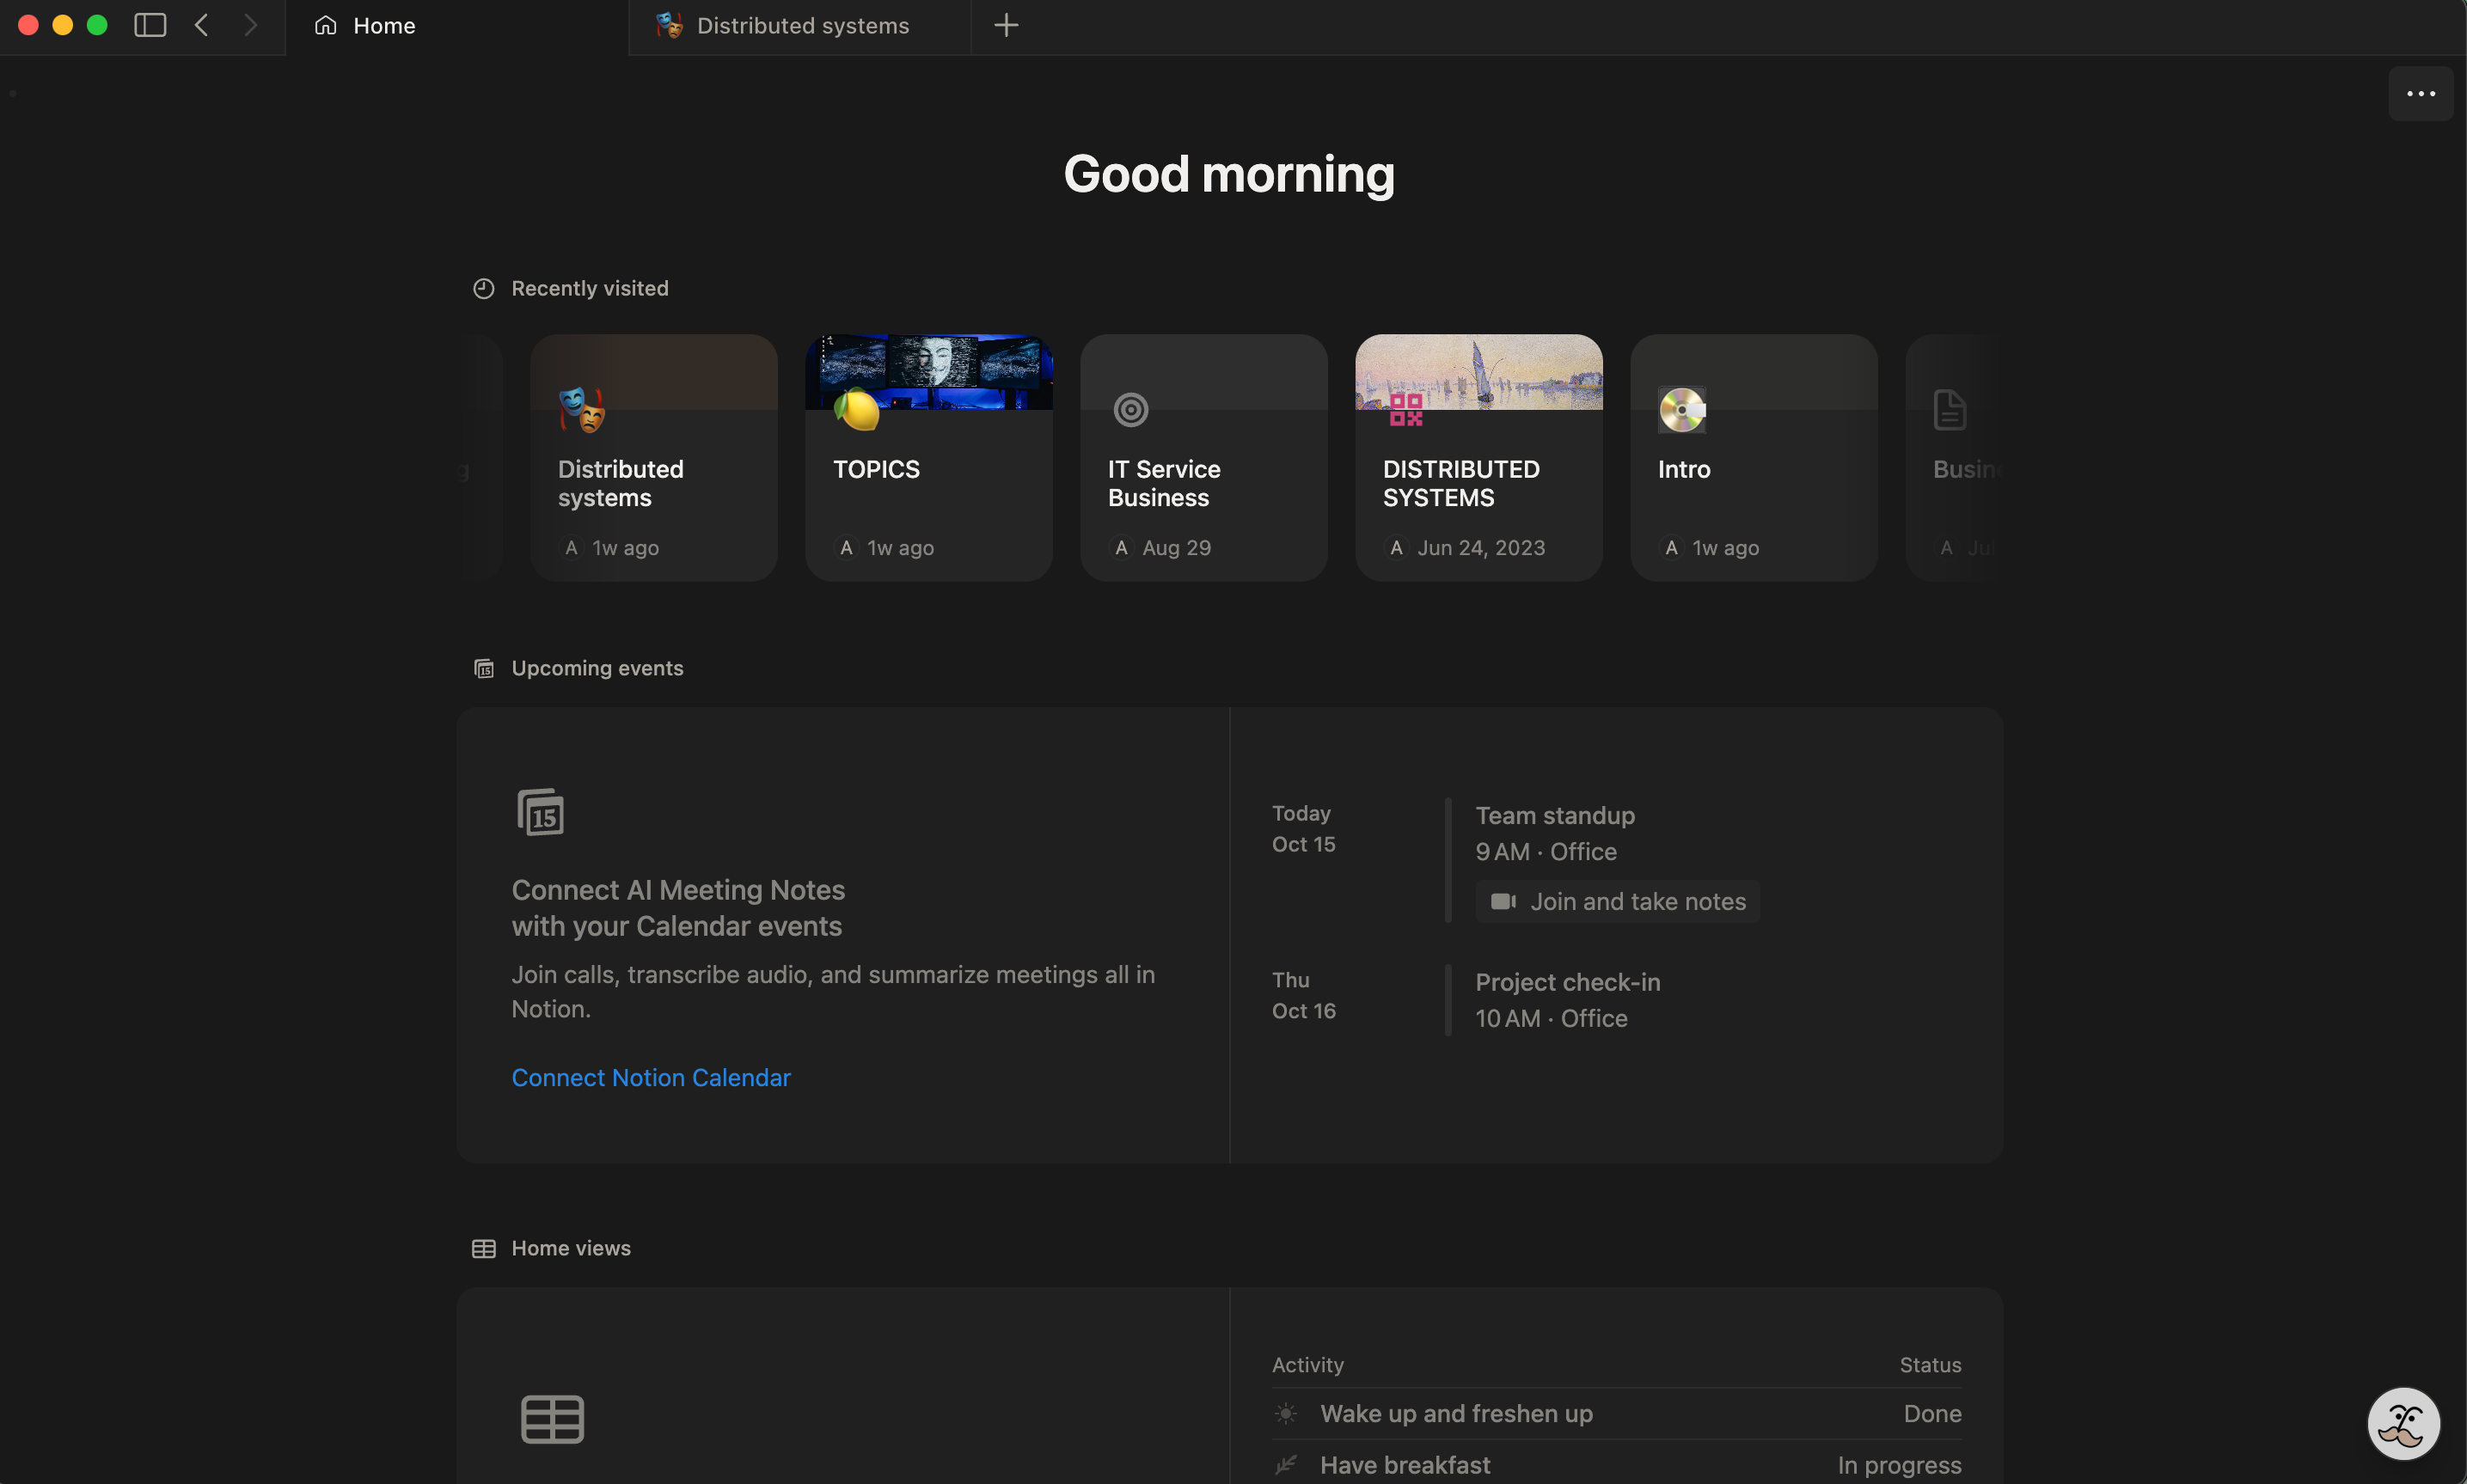Click the Home views table icon
The width and height of the screenshot is (2467, 1484).
click(483, 1249)
